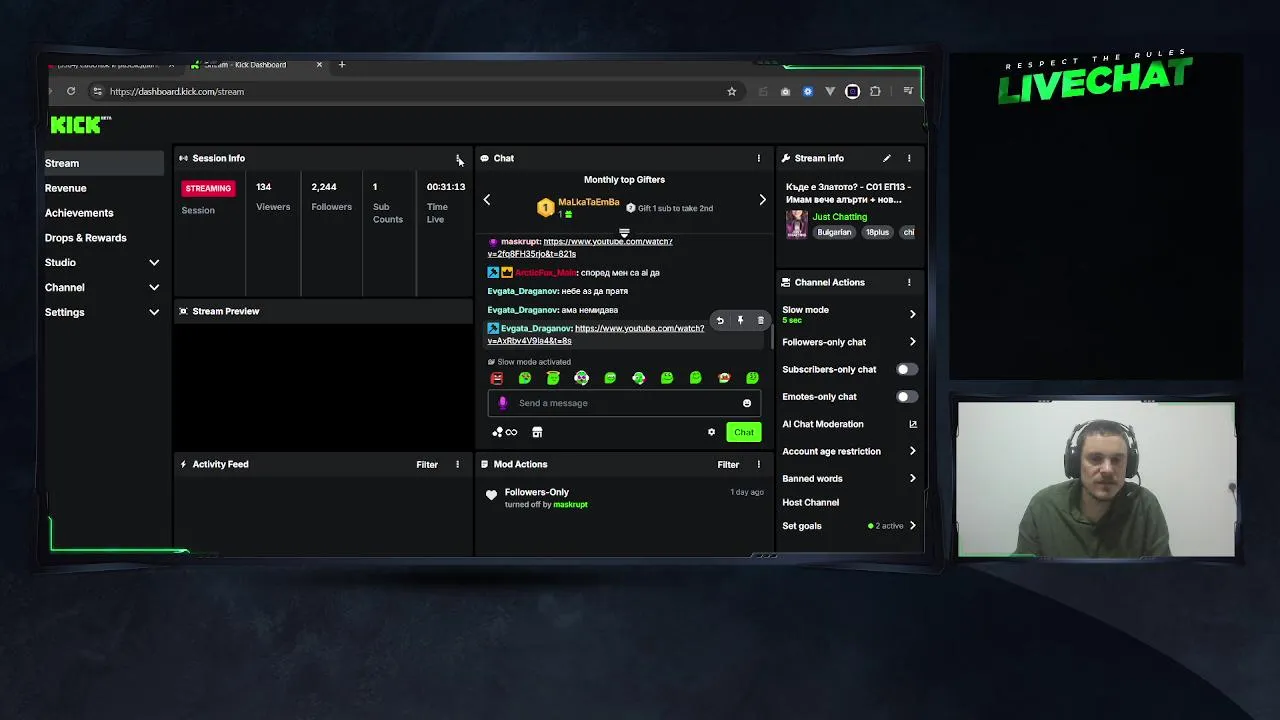
Task: Show previous top gifter with left arrow
Action: (487, 200)
